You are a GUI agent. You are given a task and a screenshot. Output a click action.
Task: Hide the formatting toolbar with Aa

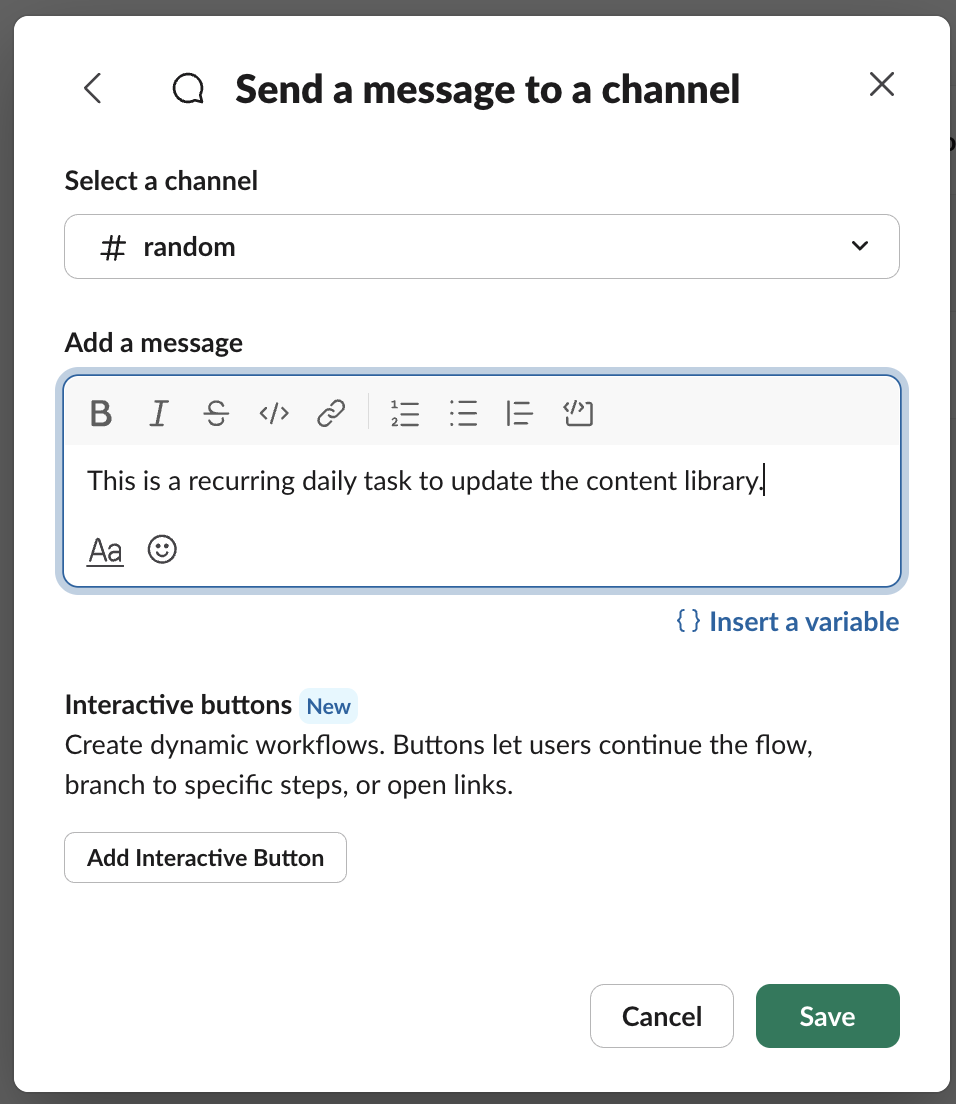(x=105, y=550)
